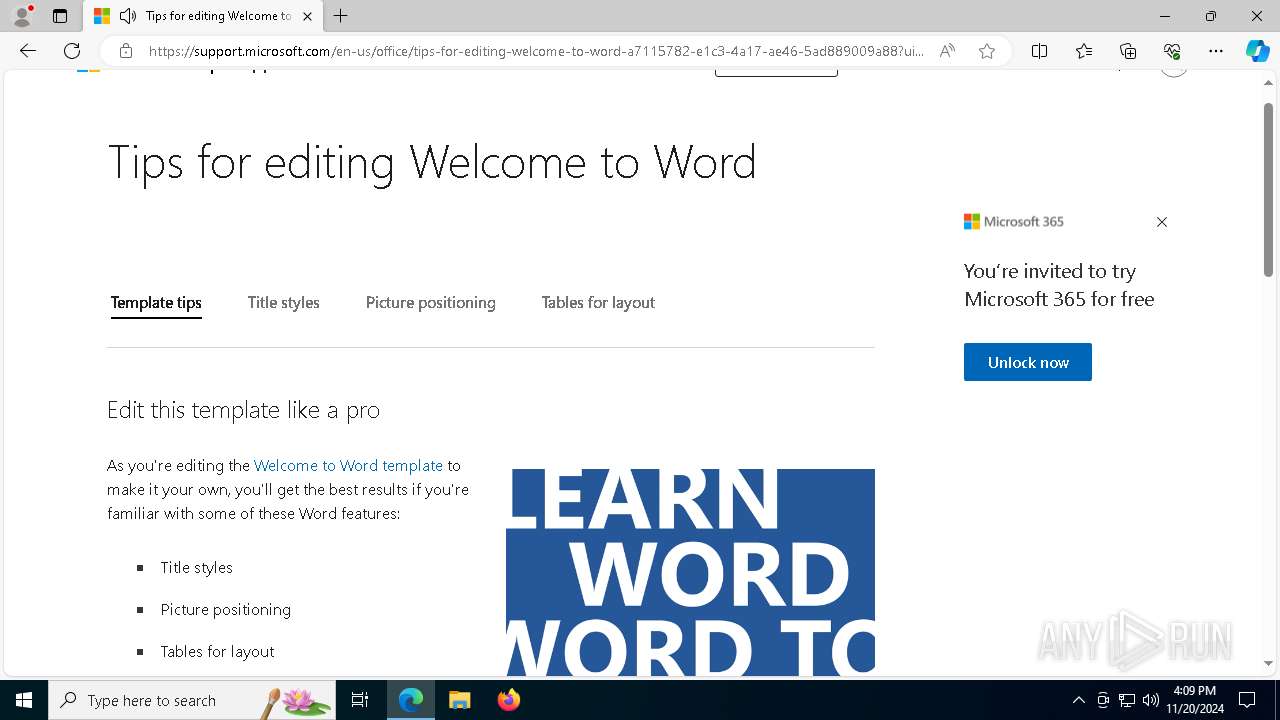Image resolution: width=1280 pixels, height=720 pixels.
Task: Switch to the Picture positioning tab
Action: (x=431, y=303)
